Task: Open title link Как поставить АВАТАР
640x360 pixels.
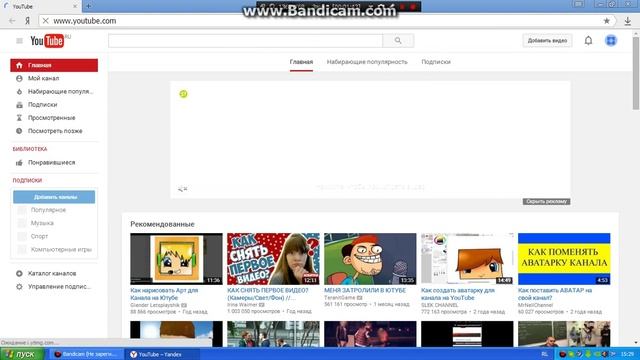Action: tap(555, 294)
